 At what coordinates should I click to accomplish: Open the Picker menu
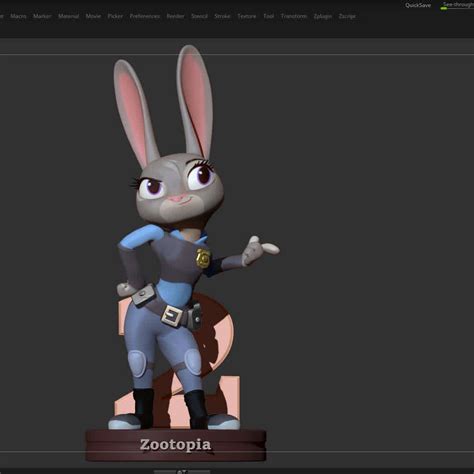(115, 16)
